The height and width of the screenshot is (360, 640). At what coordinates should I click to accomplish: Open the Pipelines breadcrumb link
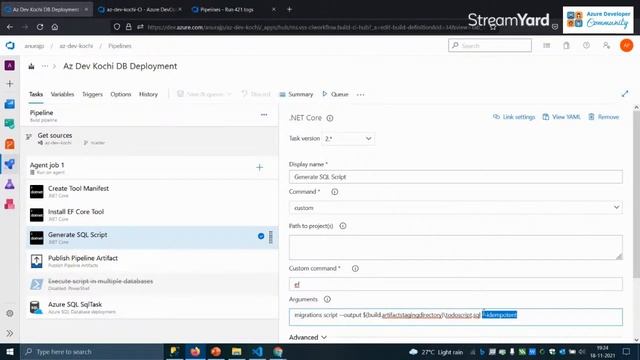(120, 46)
